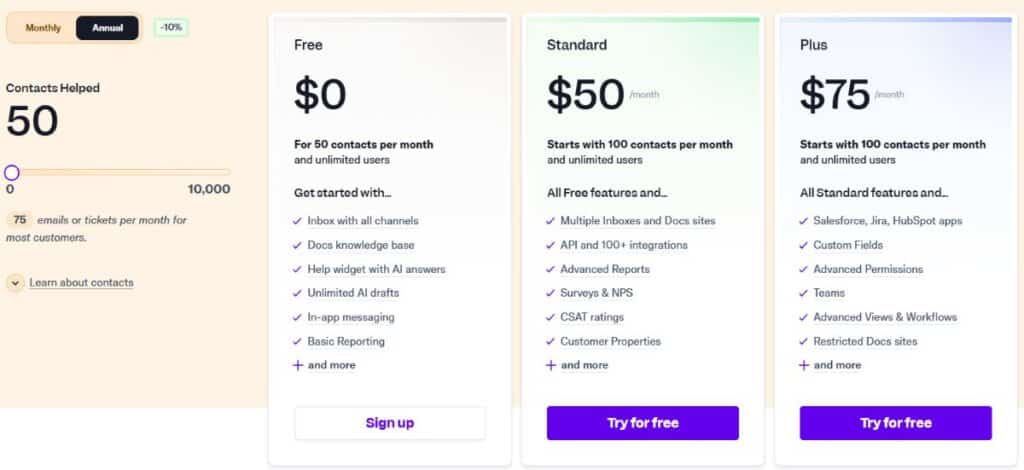Expand 'and more' plus icon in Plus plan
The height and width of the screenshot is (470, 1024).
[x=804, y=365]
